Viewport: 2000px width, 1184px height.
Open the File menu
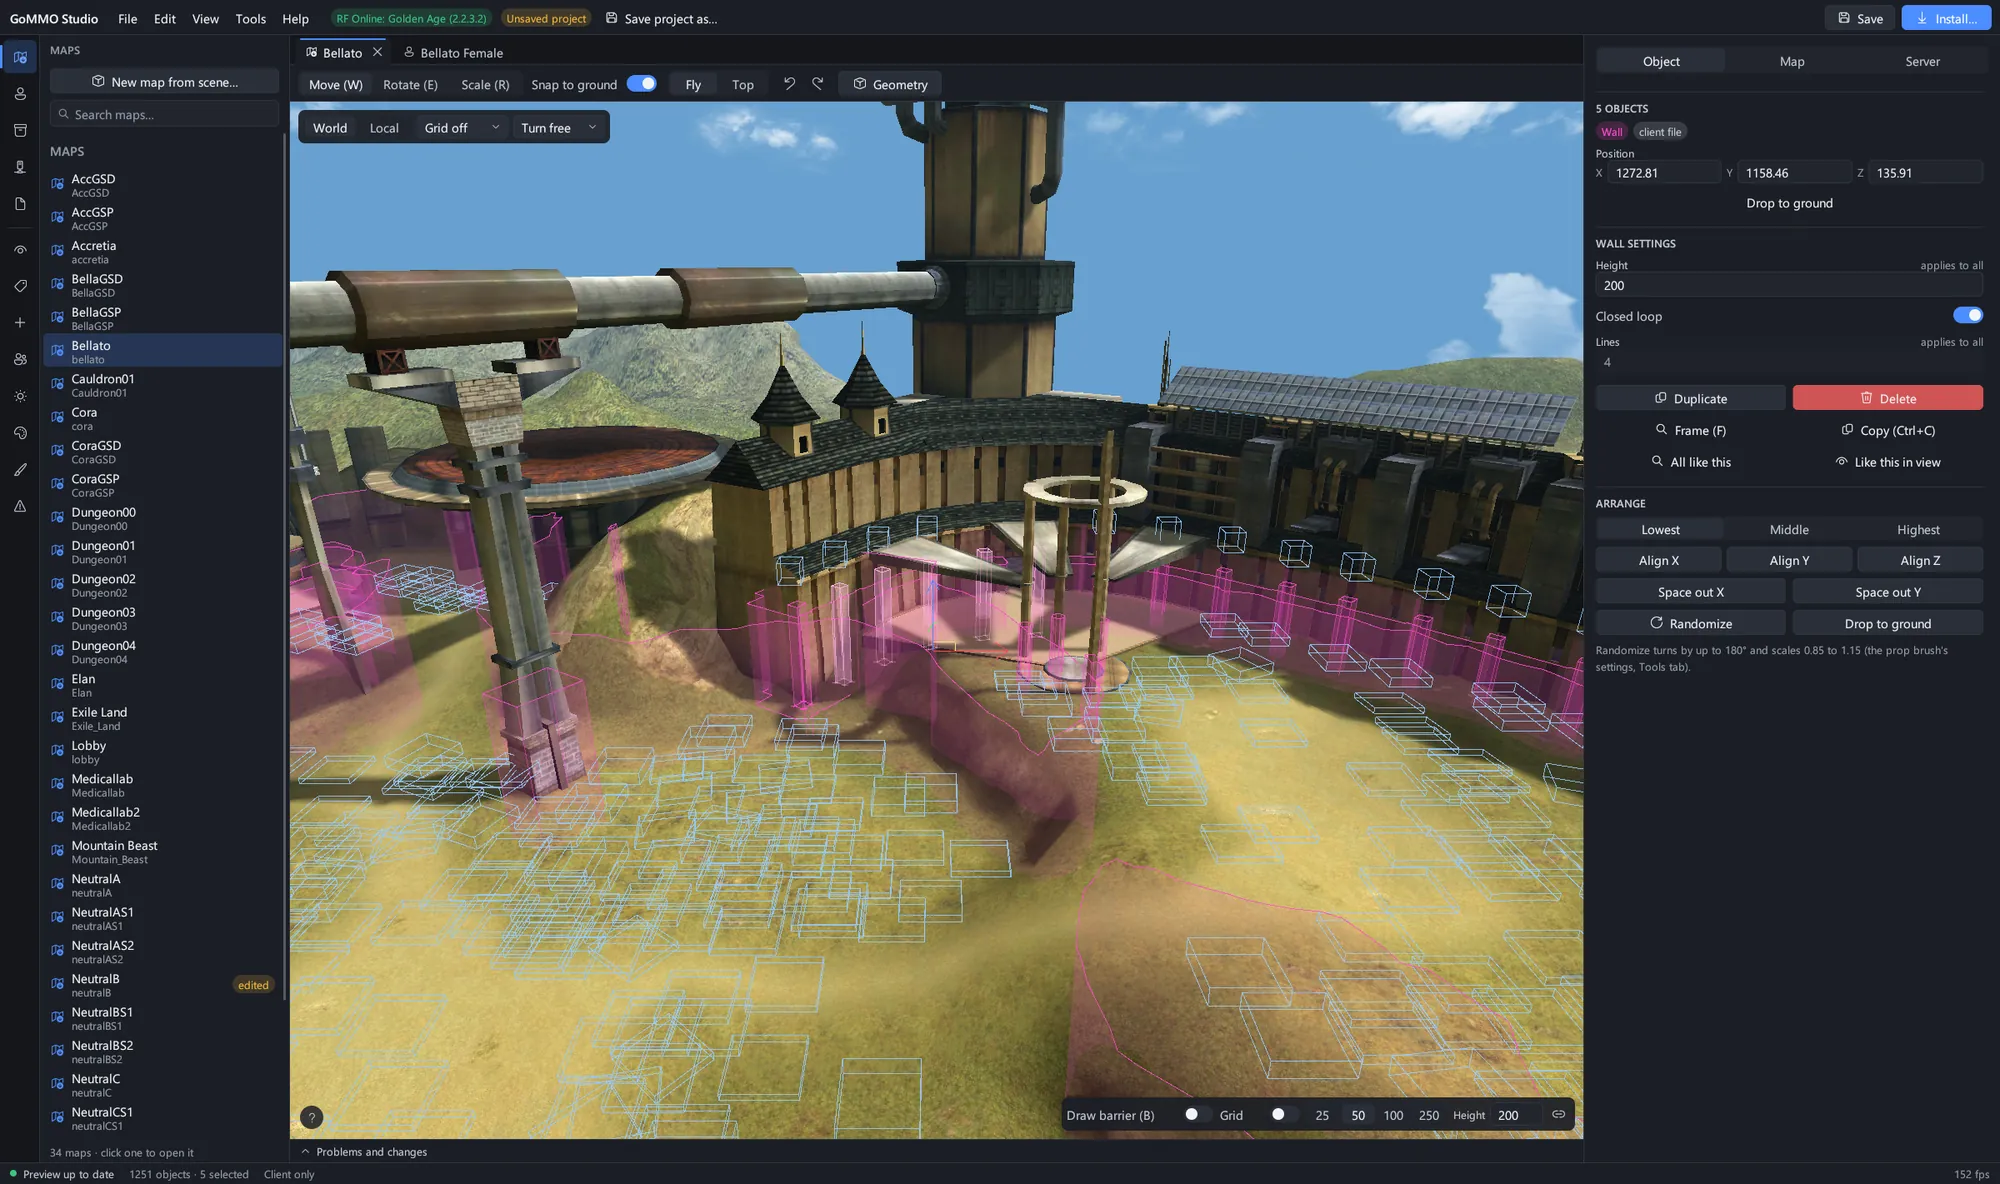coord(127,18)
